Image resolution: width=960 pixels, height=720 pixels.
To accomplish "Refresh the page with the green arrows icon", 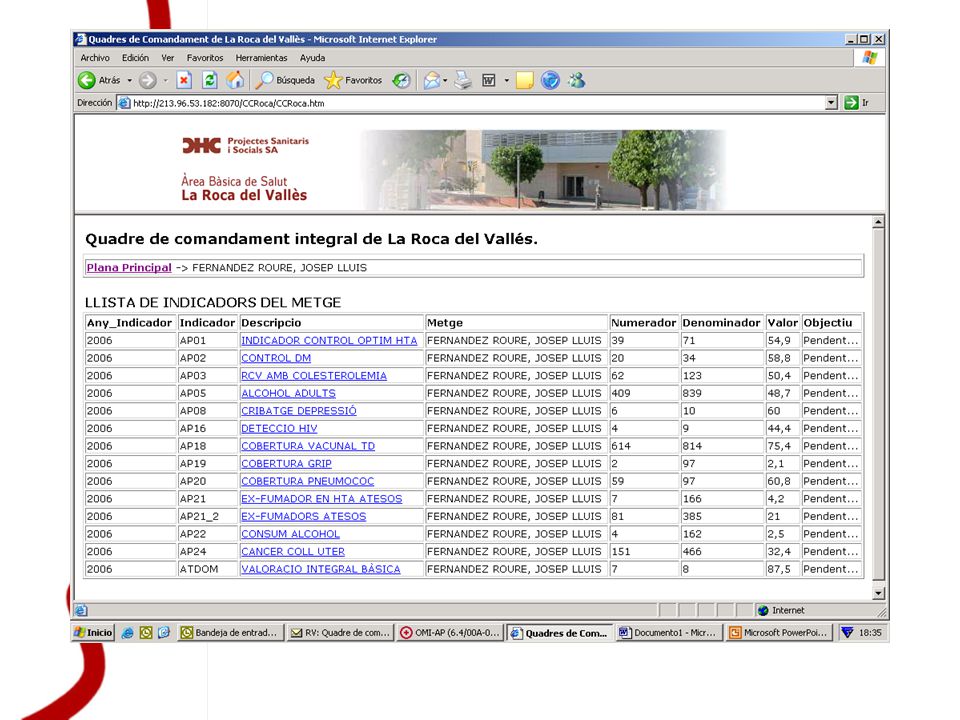I will pos(209,80).
